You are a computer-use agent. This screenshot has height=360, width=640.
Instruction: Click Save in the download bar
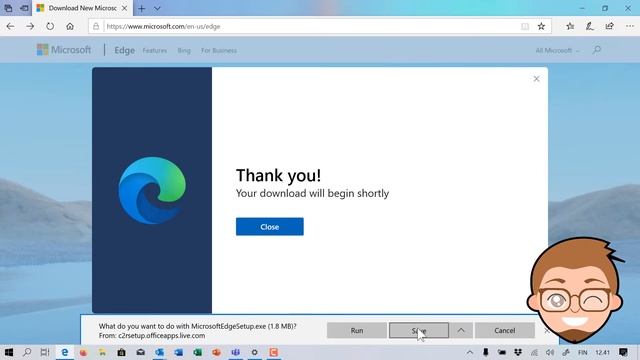[419, 330]
